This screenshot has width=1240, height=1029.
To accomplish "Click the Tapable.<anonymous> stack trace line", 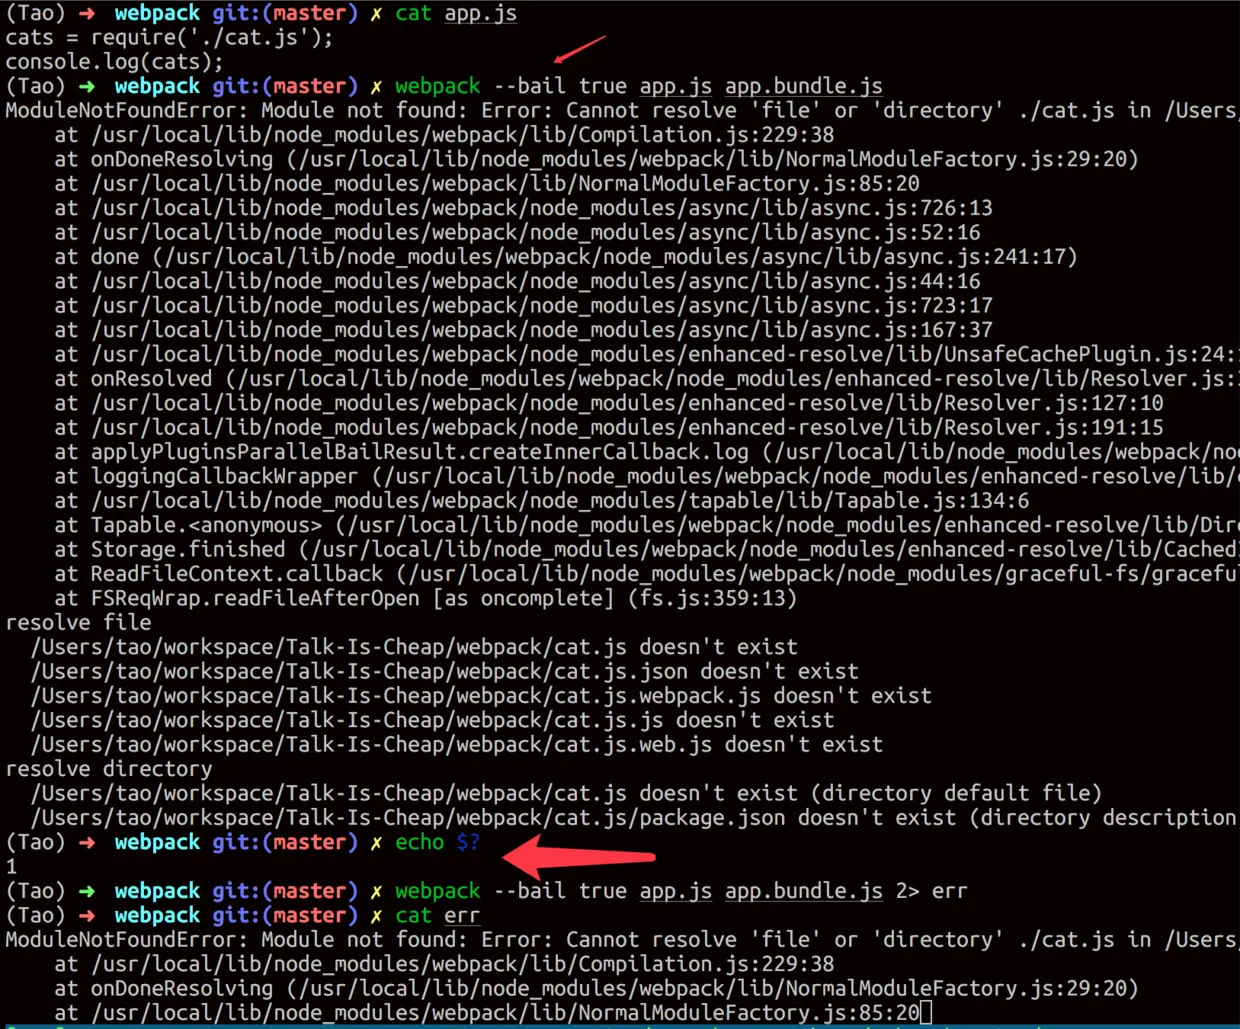I will point(647,525).
